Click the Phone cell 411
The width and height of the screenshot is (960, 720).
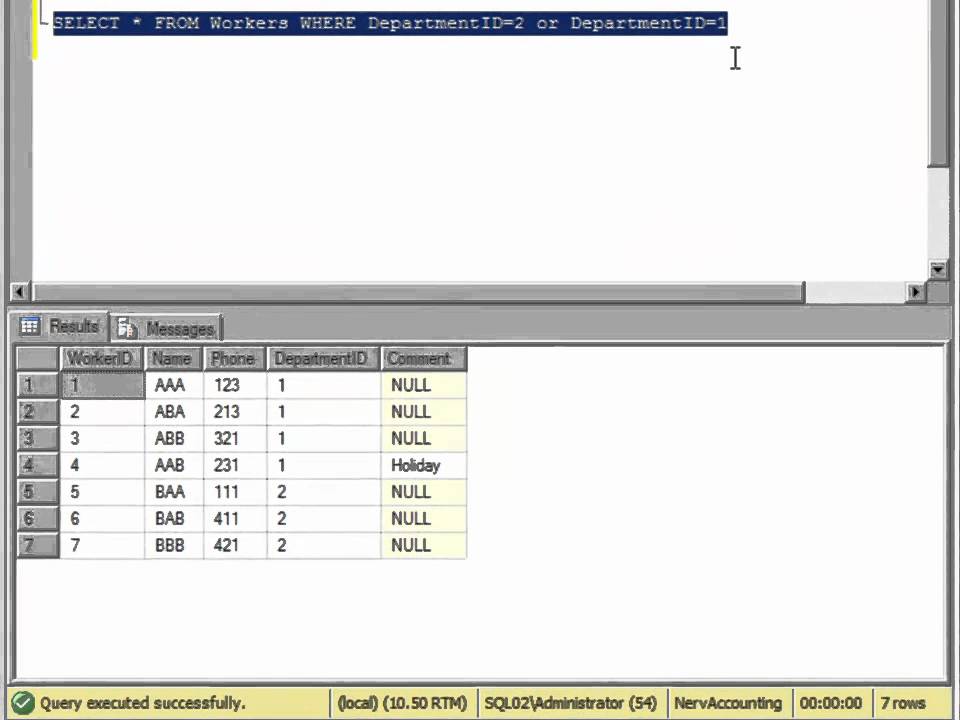coord(235,519)
